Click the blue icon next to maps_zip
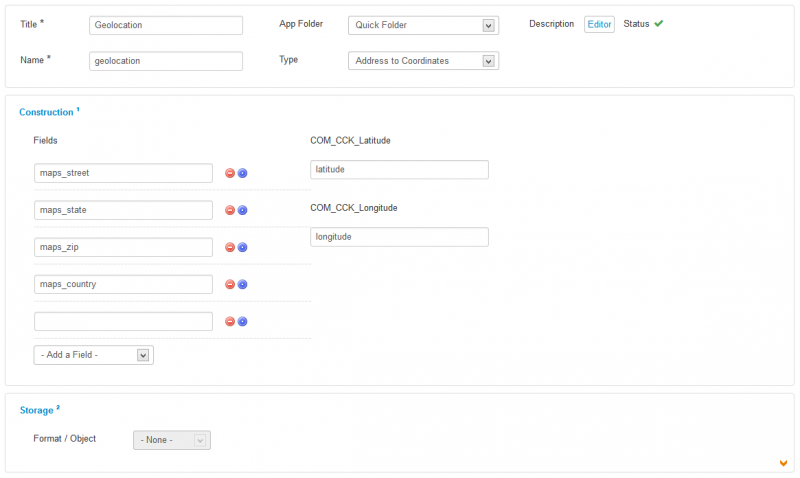Image resolution: width=800 pixels, height=478 pixels. tap(243, 247)
